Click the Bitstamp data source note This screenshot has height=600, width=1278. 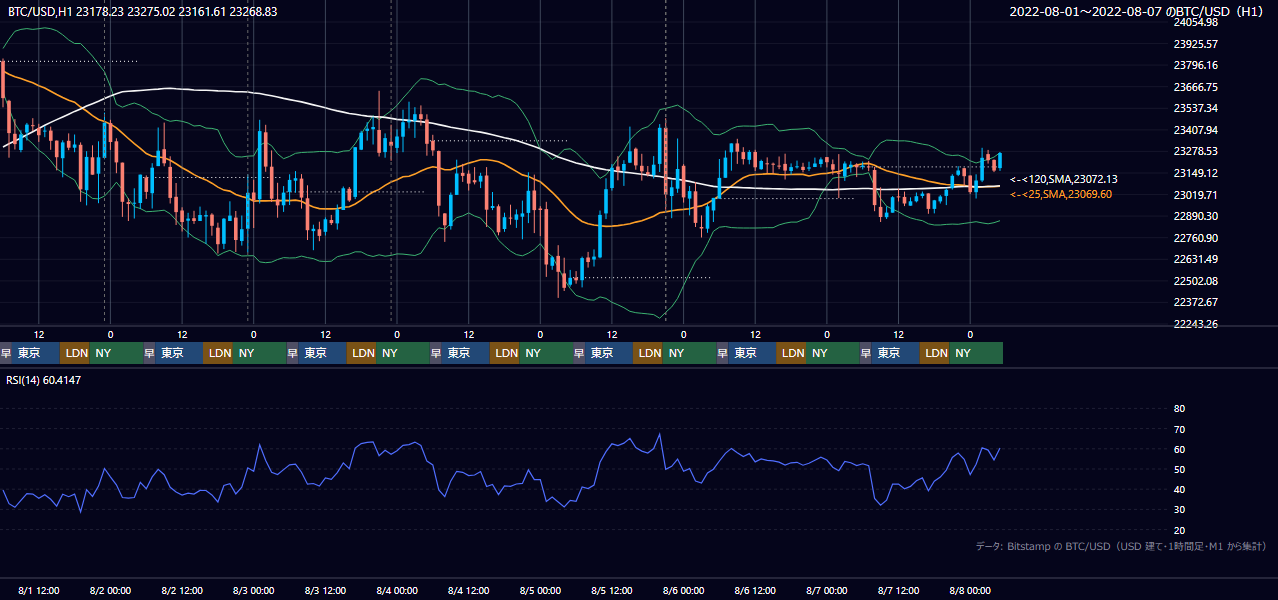[x=1121, y=546]
